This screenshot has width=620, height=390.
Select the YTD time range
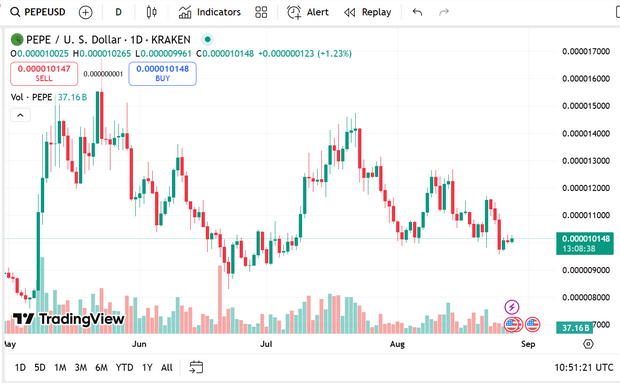point(124,367)
